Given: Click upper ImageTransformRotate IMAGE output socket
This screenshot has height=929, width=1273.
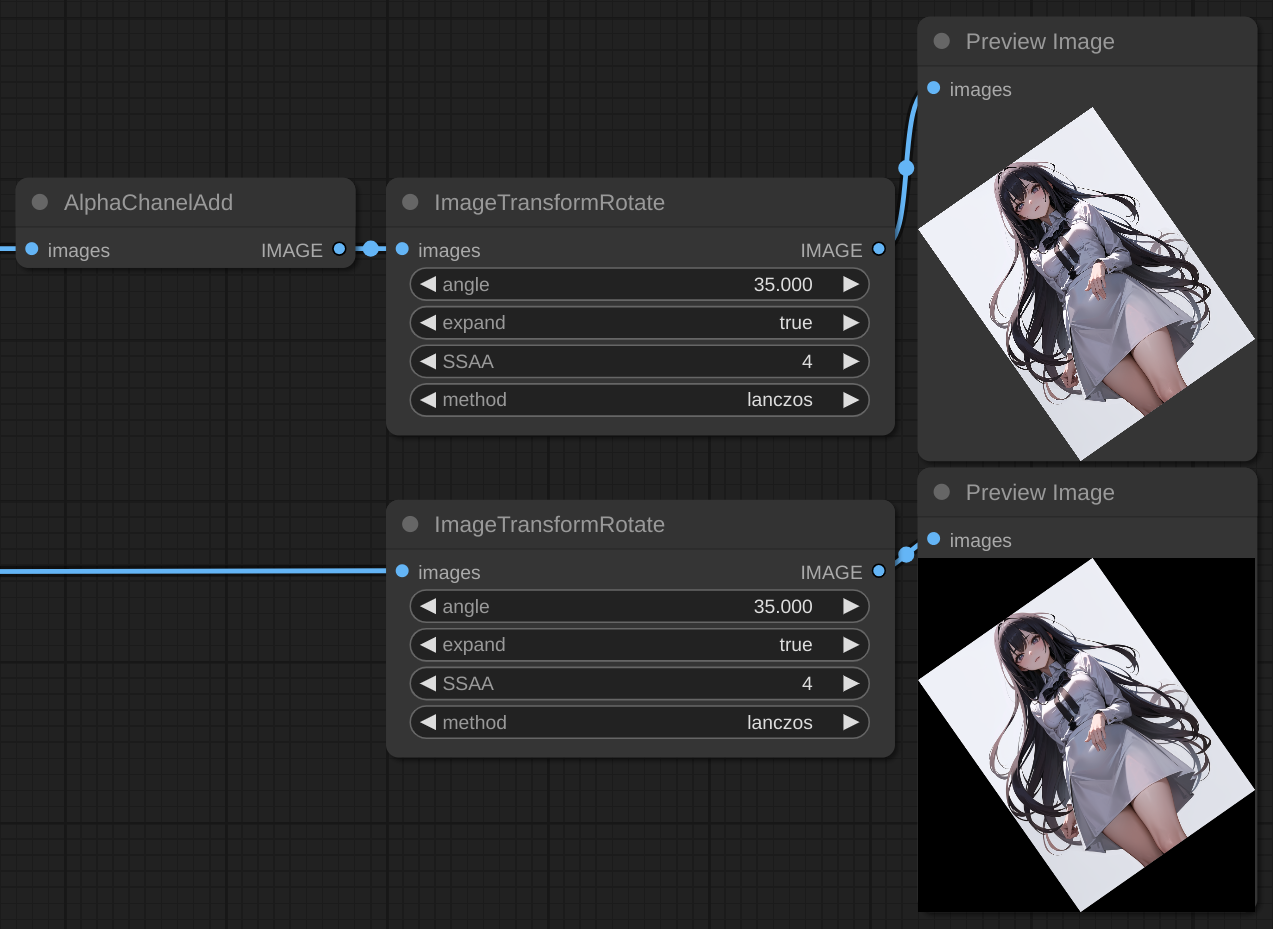Looking at the screenshot, I should coord(878,249).
